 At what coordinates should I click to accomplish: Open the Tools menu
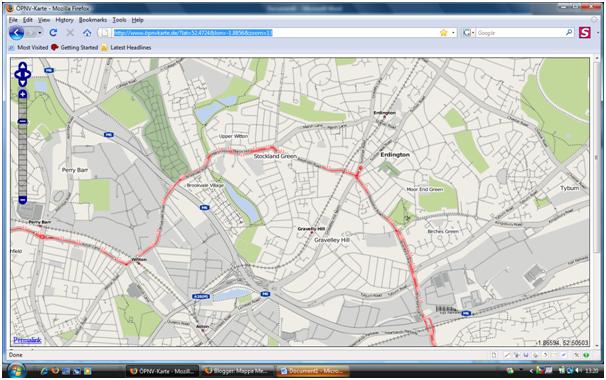tap(119, 20)
